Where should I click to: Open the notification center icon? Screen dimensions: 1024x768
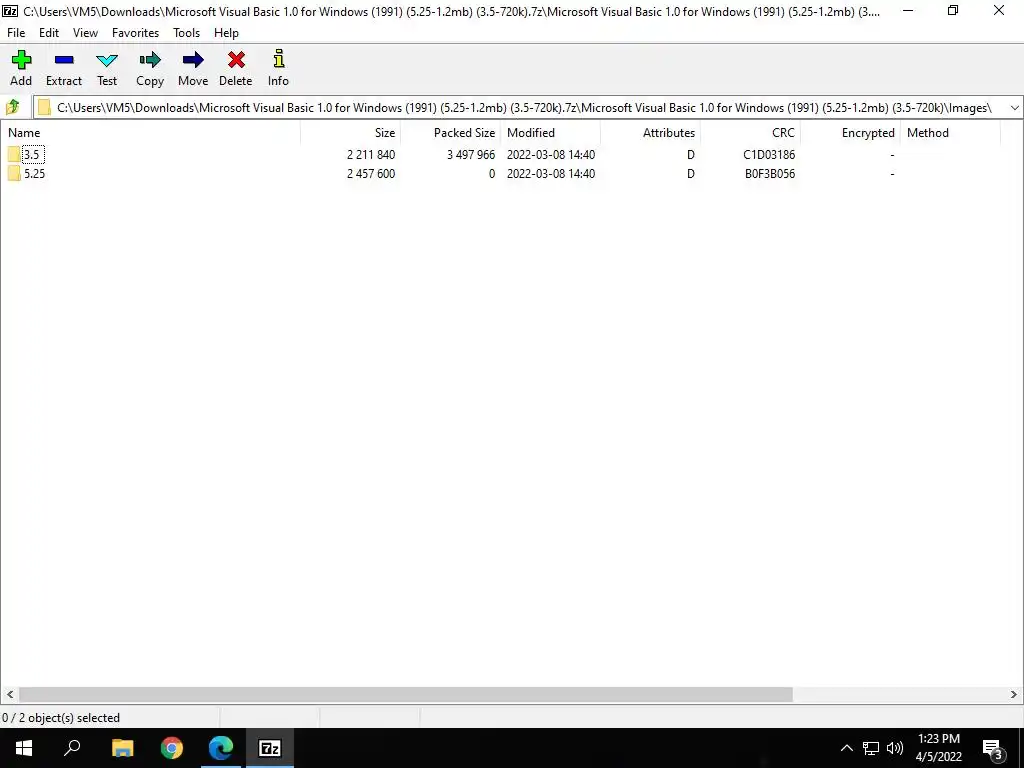992,749
